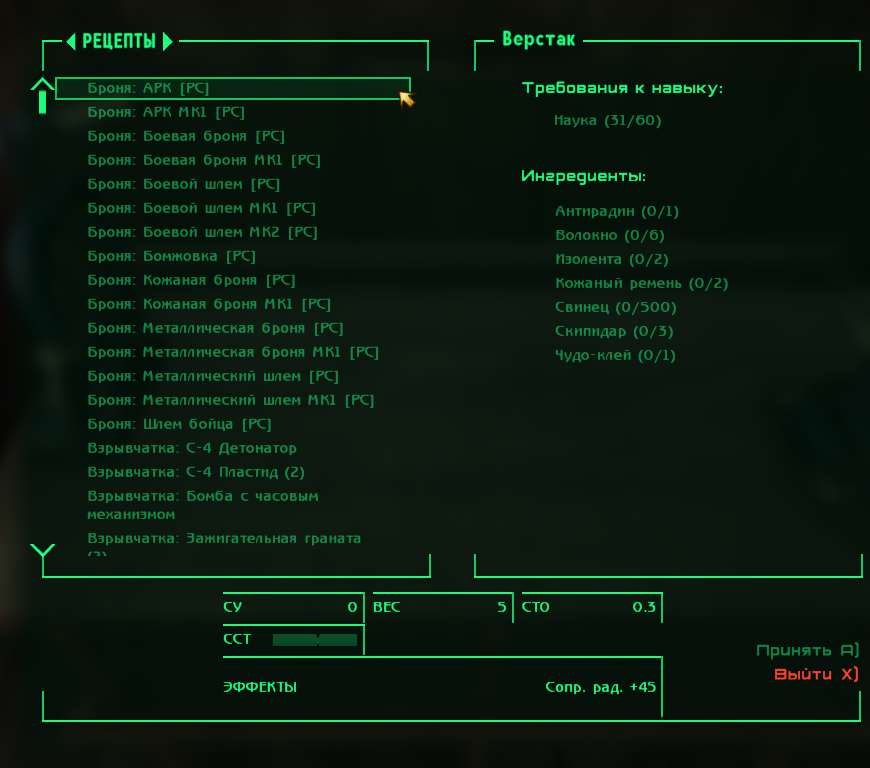The height and width of the screenshot is (768, 870).
Task: Select recipe Броня: АРК [РС]
Action: click(x=148, y=88)
